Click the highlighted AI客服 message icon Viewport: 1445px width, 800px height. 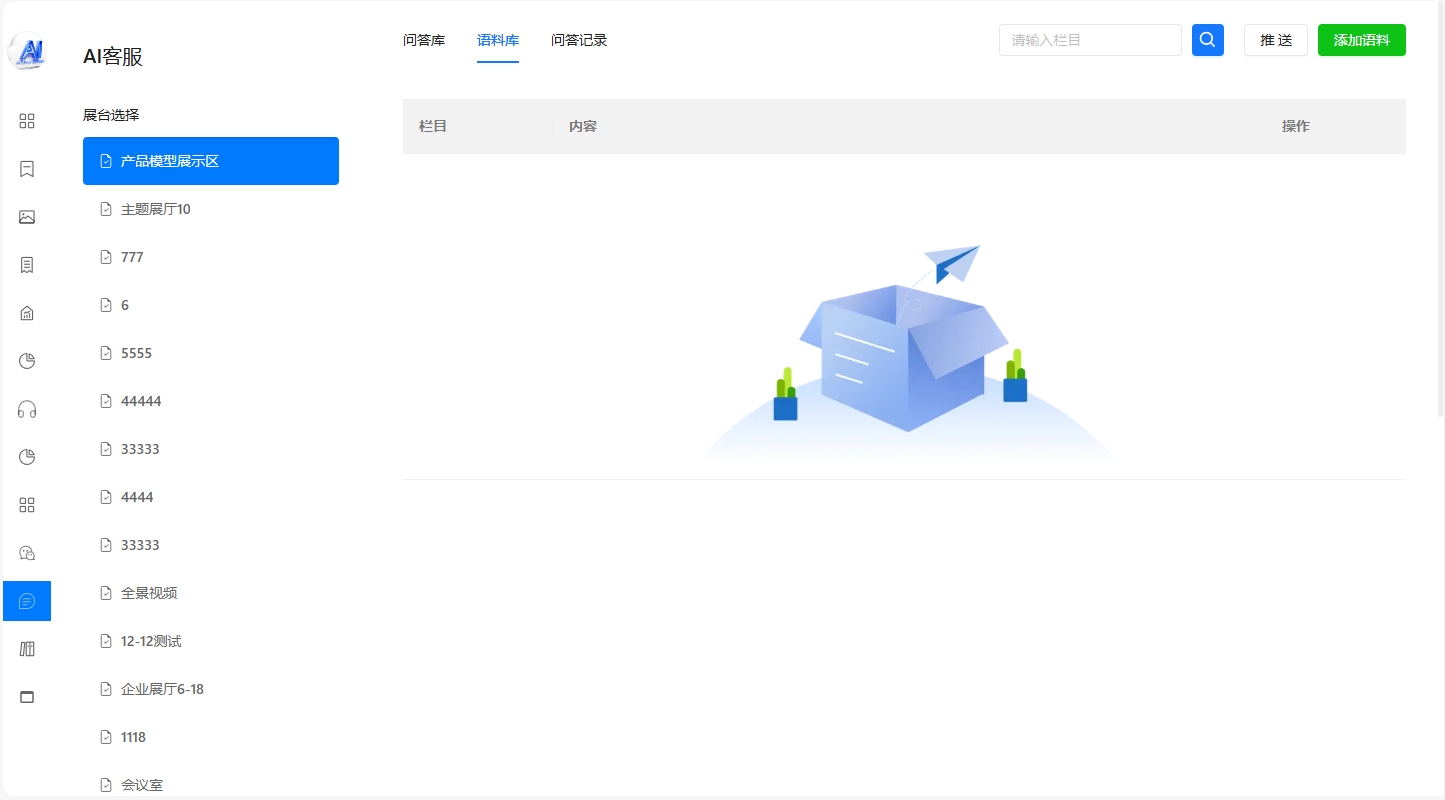point(27,601)
